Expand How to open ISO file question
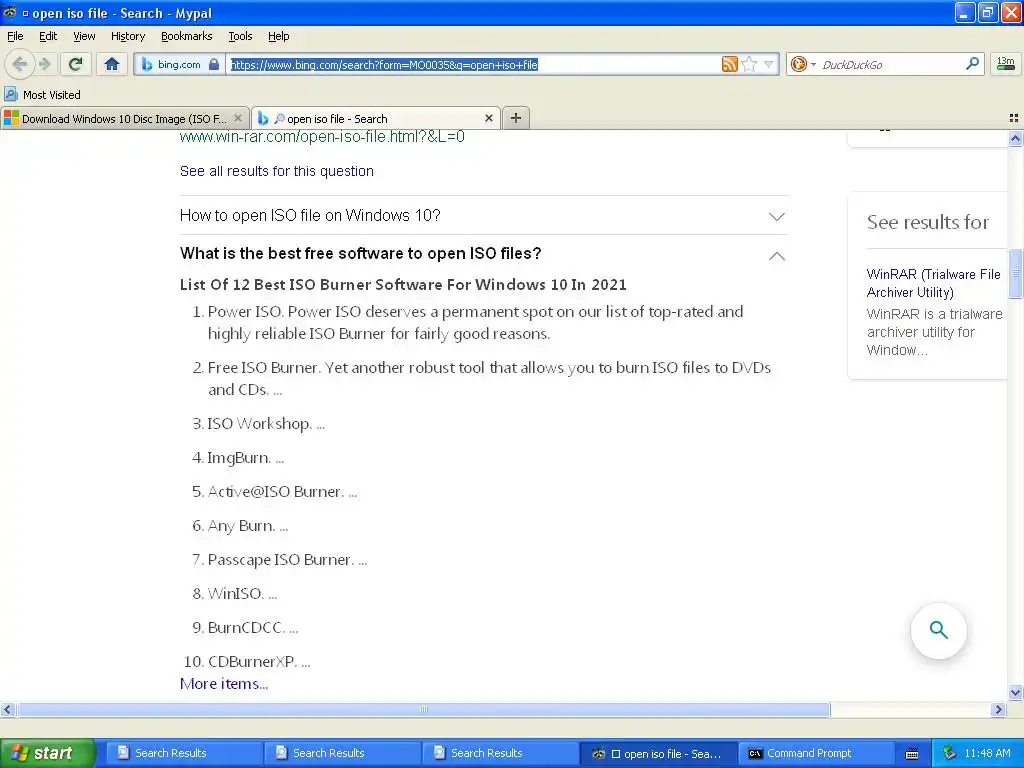Viewport: 1024px width, 768px height. pos(776,216)
